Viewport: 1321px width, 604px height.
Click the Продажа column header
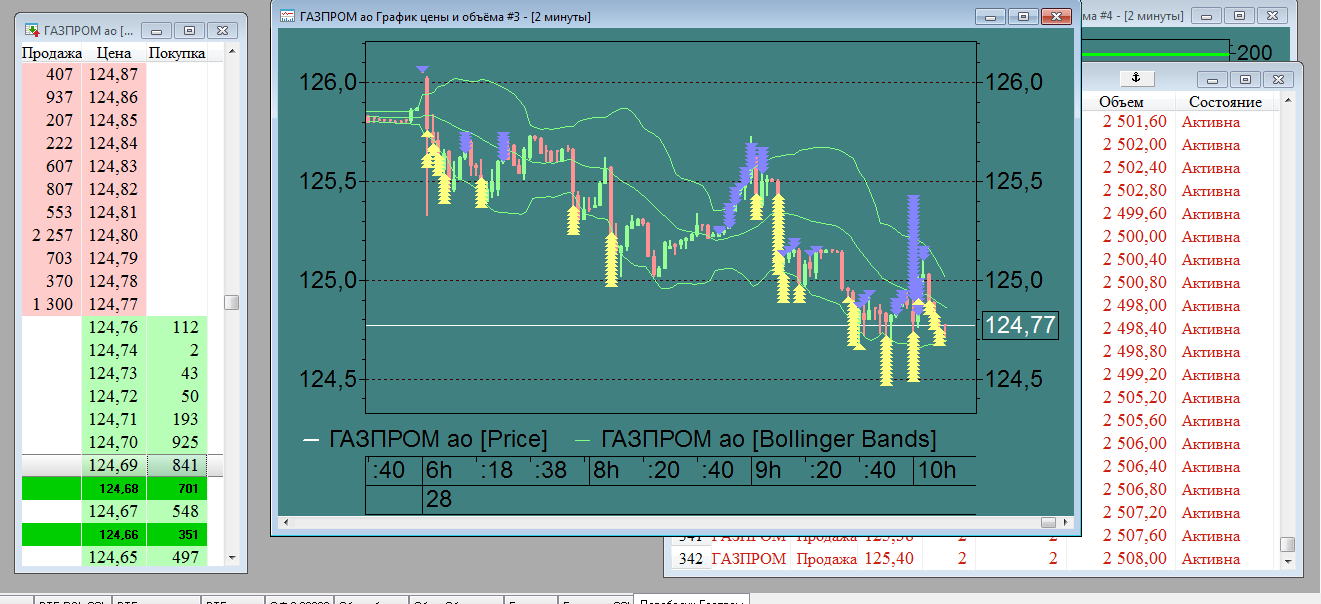point(51,53)
